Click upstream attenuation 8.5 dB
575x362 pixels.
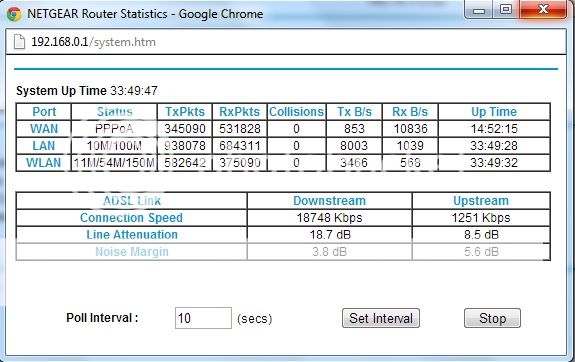click(x=481, y=234)
